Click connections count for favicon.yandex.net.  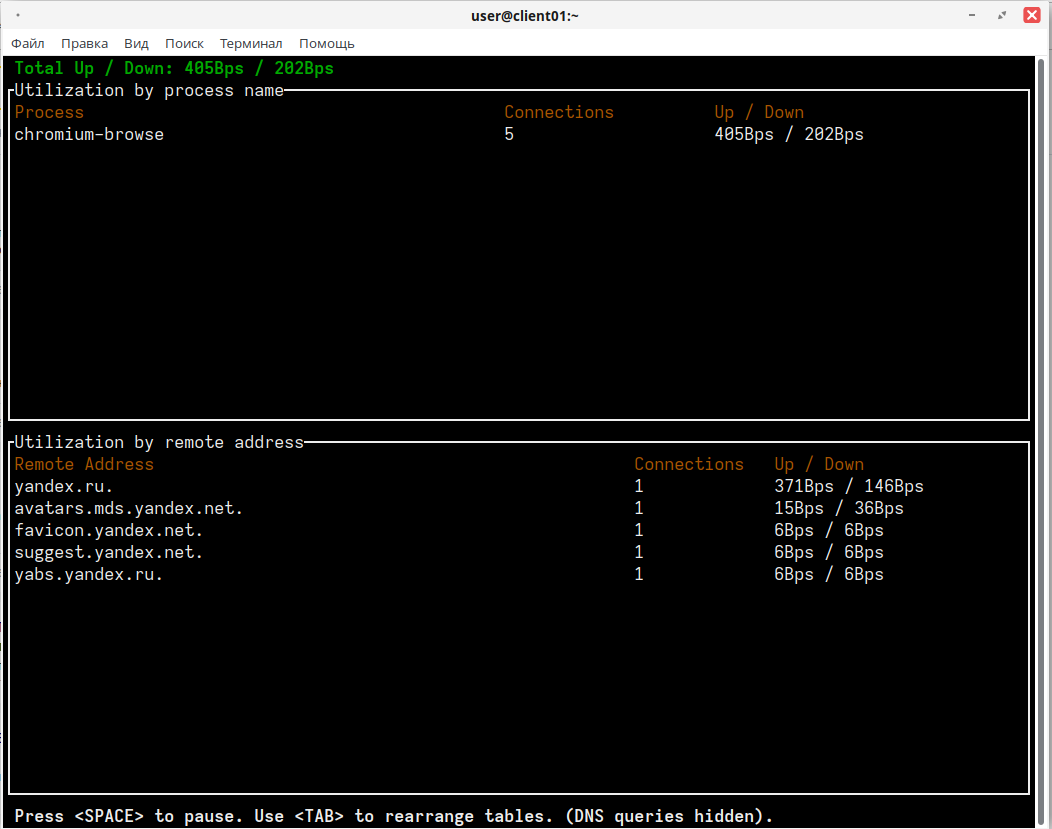(x=639, y=531)
